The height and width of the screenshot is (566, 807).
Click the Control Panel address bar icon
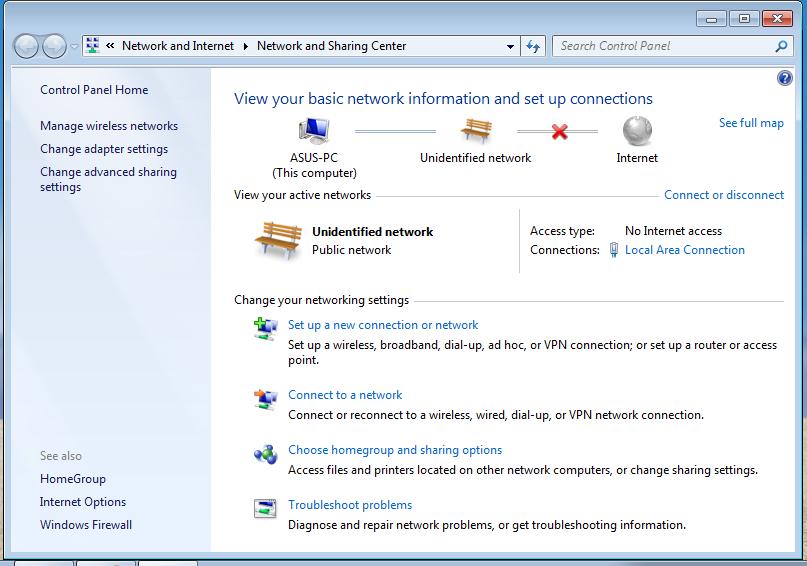93,46
